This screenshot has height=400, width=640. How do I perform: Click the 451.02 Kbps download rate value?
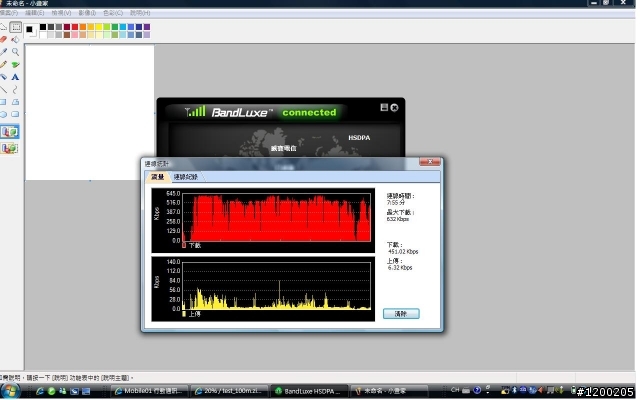(x=403, y=252)
